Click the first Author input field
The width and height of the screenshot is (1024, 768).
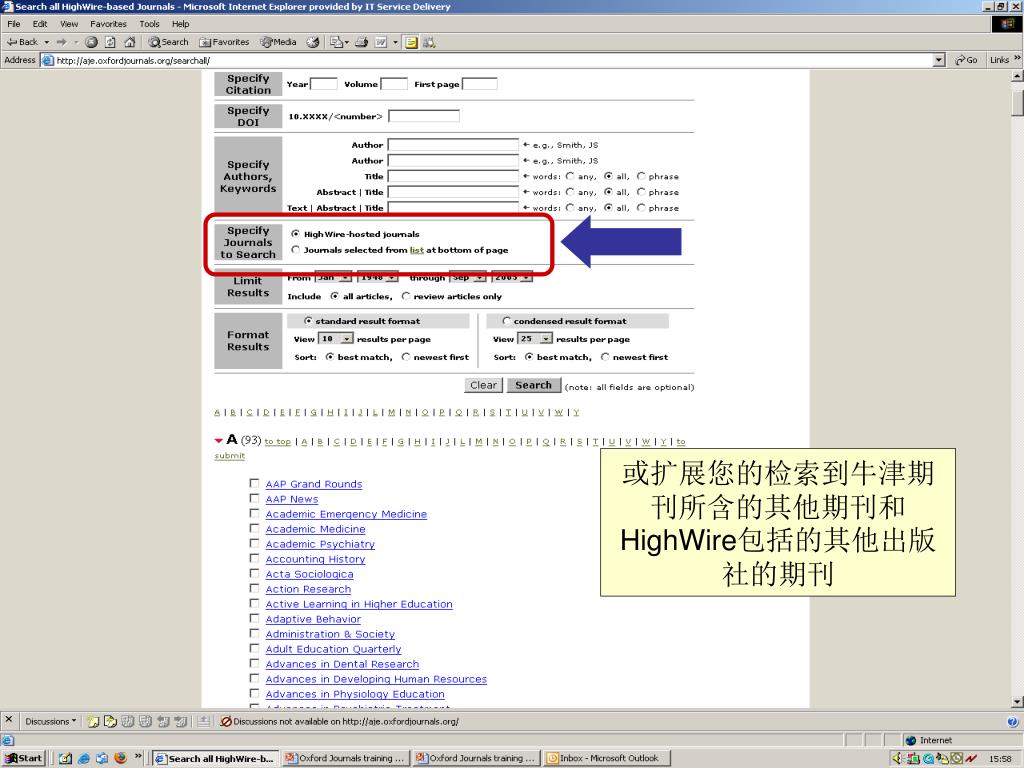[x=453, y=144]
